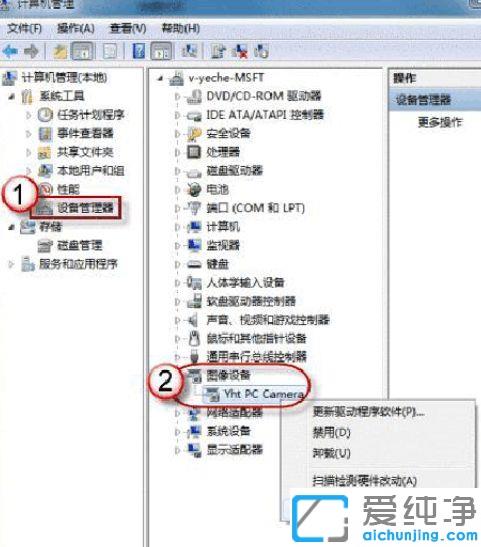Viewport: 481px width, 547px height.
Task: Expand the DVD/CD-ROM 驱动器 node
Action: click(x=178, y=96)
